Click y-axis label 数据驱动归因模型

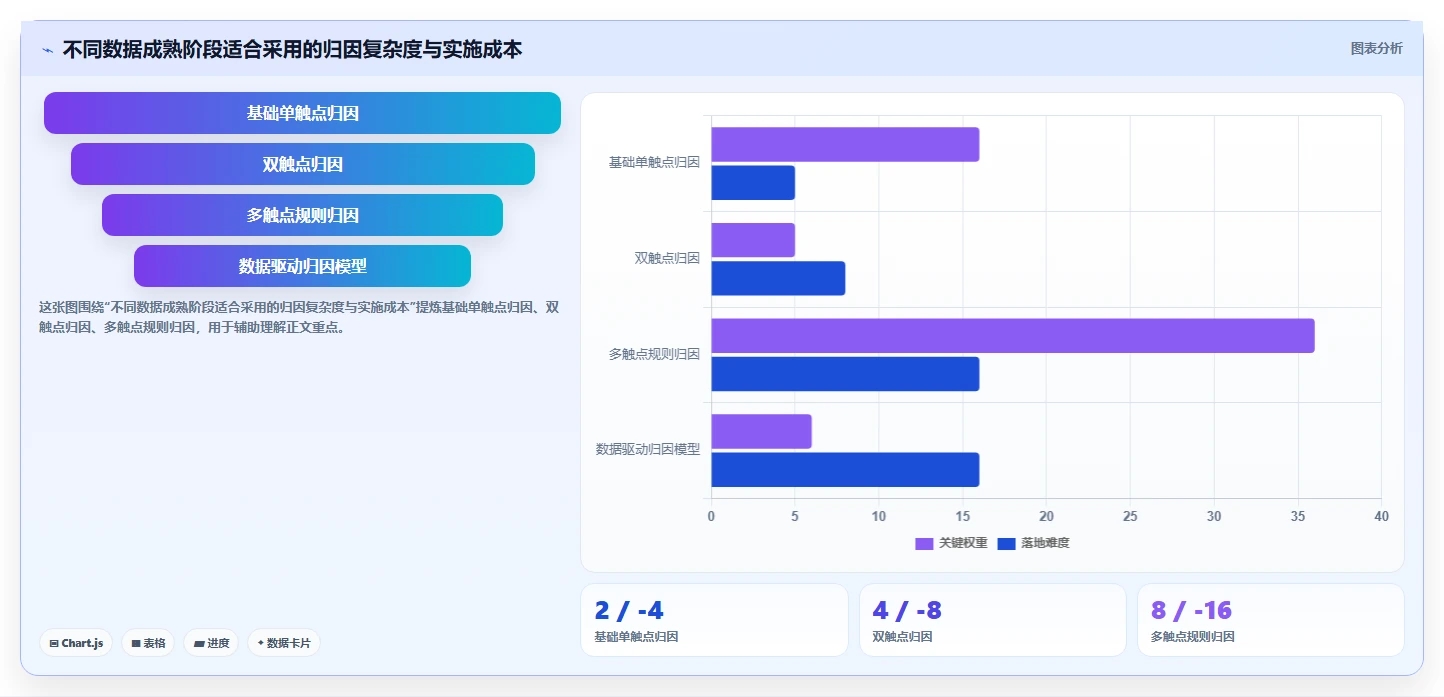click(648, 450)
